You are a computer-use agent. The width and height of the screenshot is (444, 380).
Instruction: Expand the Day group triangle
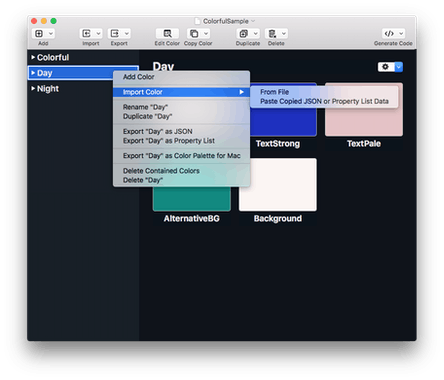[33, 73]
